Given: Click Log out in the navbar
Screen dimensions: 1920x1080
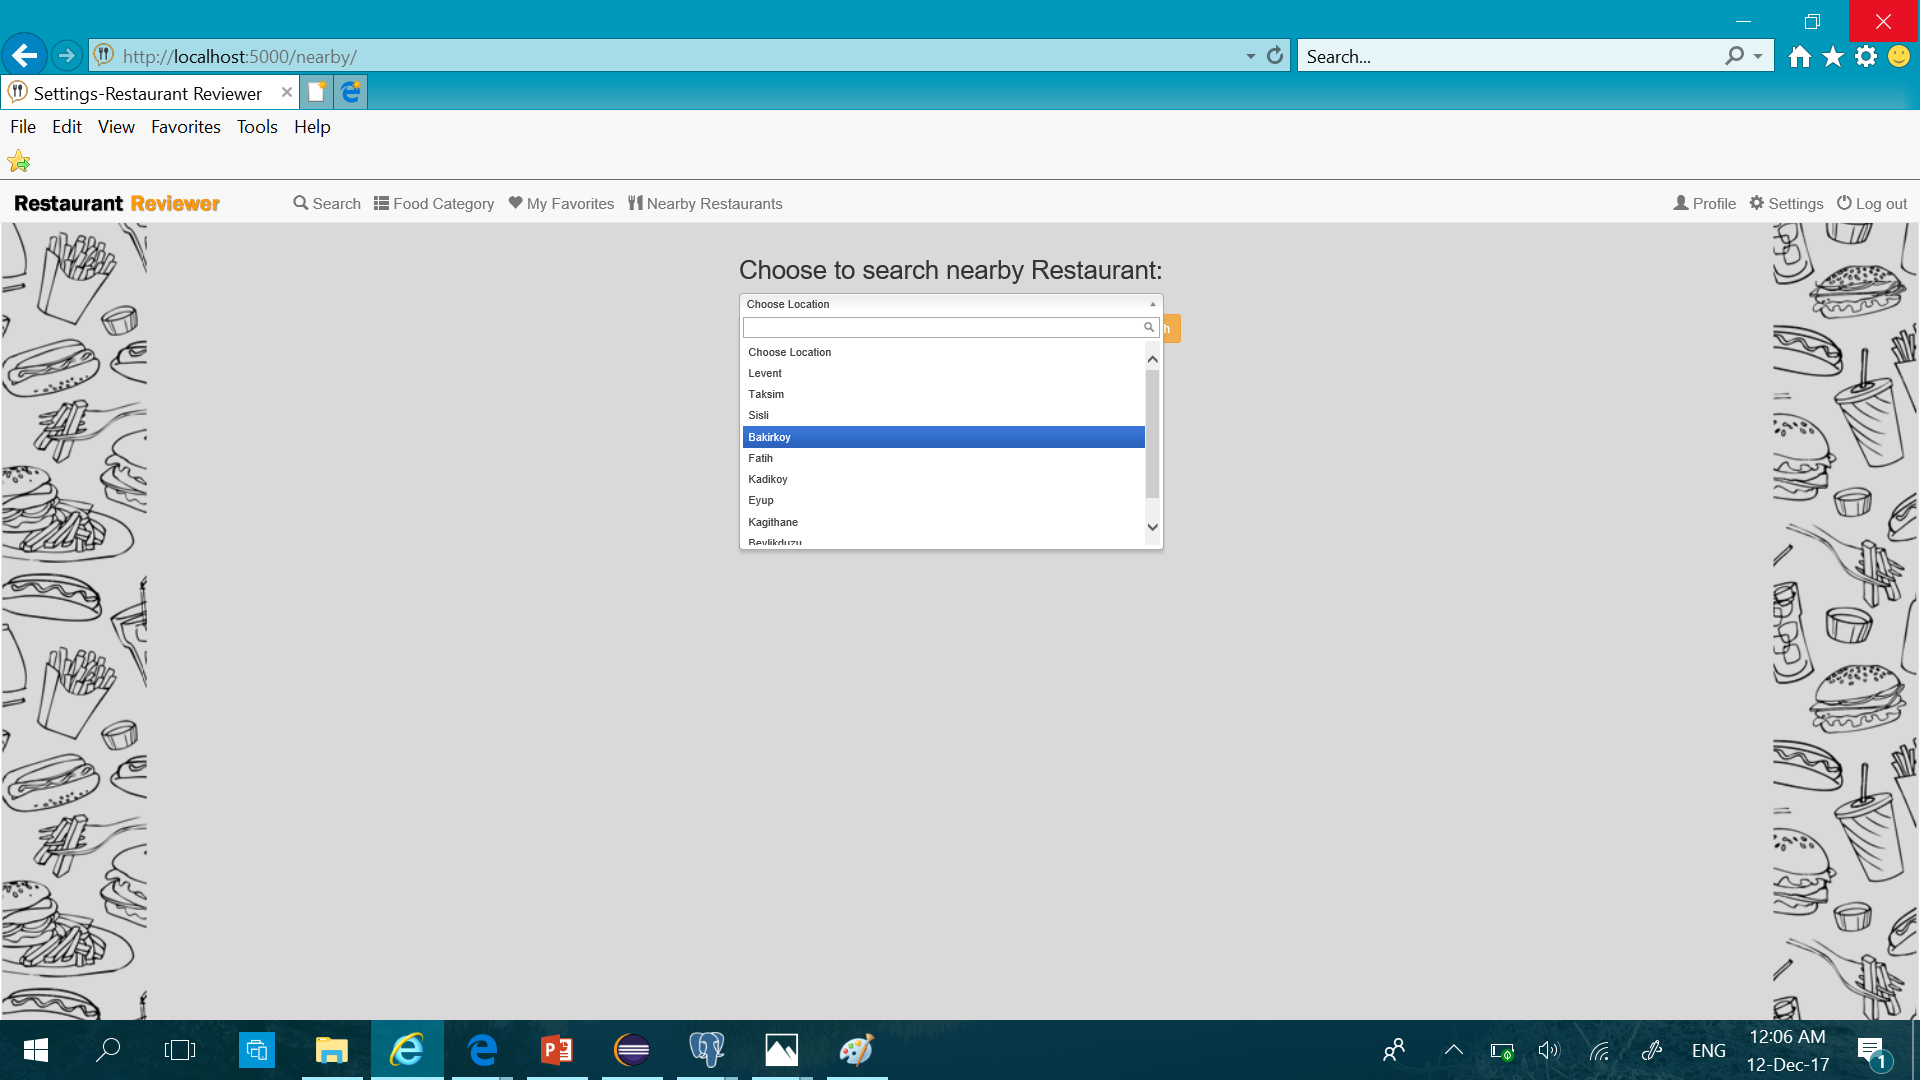Looking at the screenshot, I should click(x=1872, y=203).
